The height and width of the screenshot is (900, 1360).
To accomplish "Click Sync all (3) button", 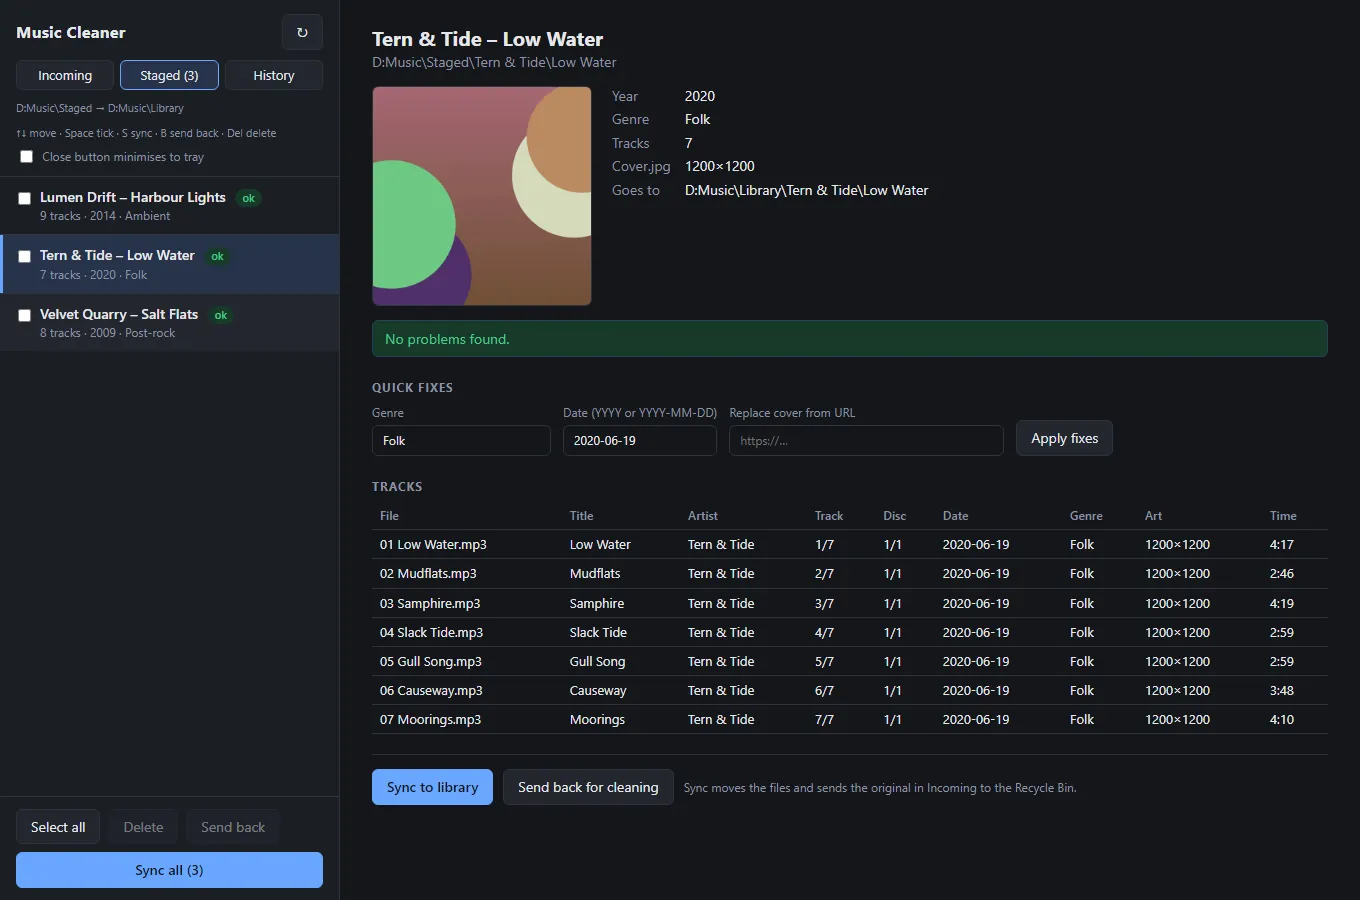I will point(169,870).
